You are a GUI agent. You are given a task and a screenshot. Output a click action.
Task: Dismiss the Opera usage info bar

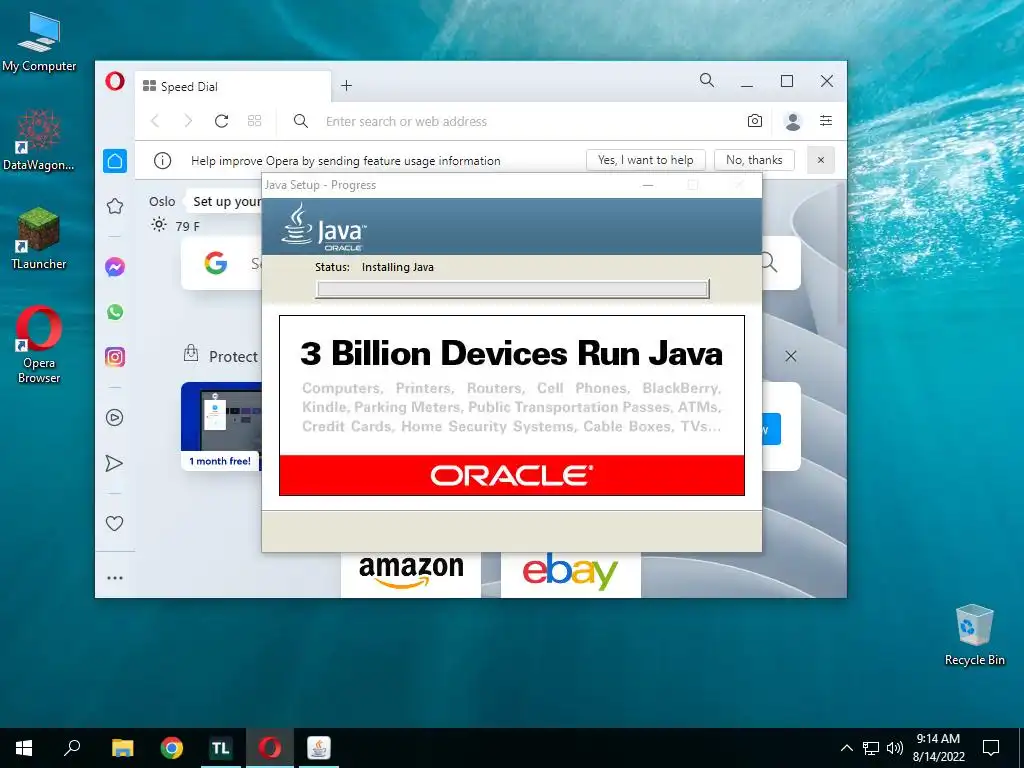(821, 160)
